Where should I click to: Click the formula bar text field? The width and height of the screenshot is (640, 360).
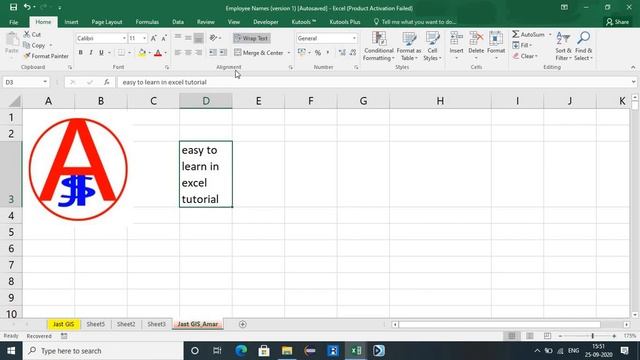click(373, 82)
